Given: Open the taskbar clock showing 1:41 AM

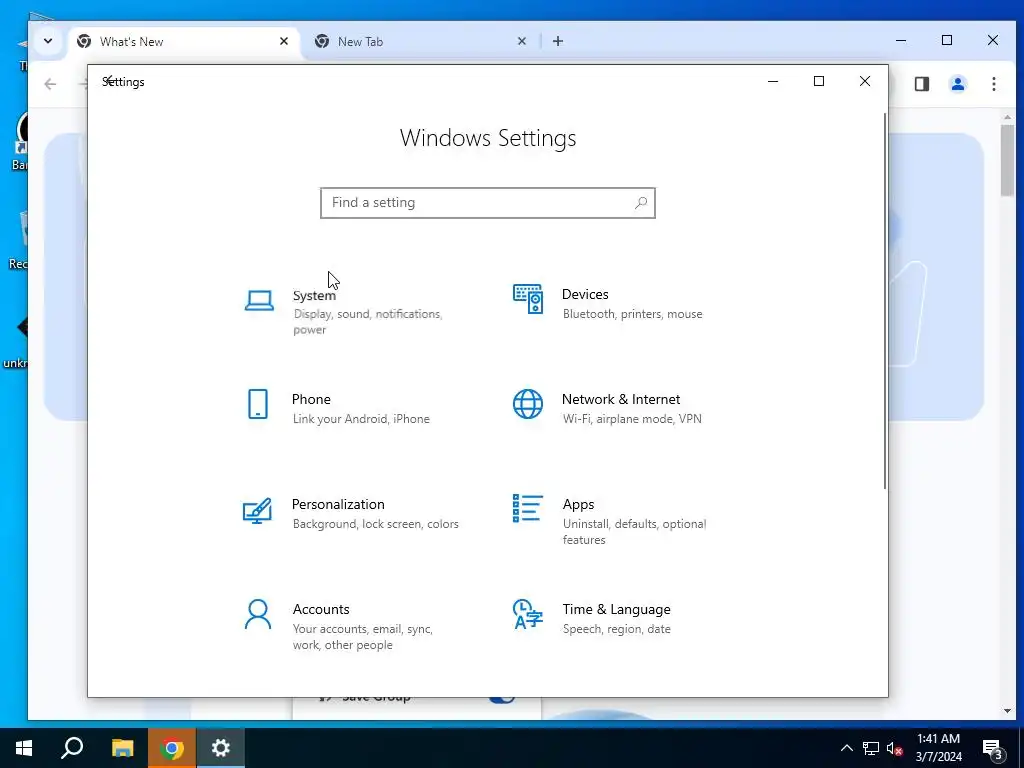Looking at the screenshot, I should 938,748.
